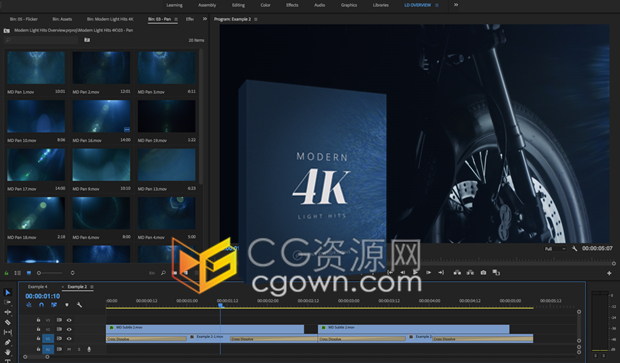Viewport: 620px width, 363px height.
Task: Click the Step Forward one frame button
Action: pyautogui.click(x=428, y=272)
